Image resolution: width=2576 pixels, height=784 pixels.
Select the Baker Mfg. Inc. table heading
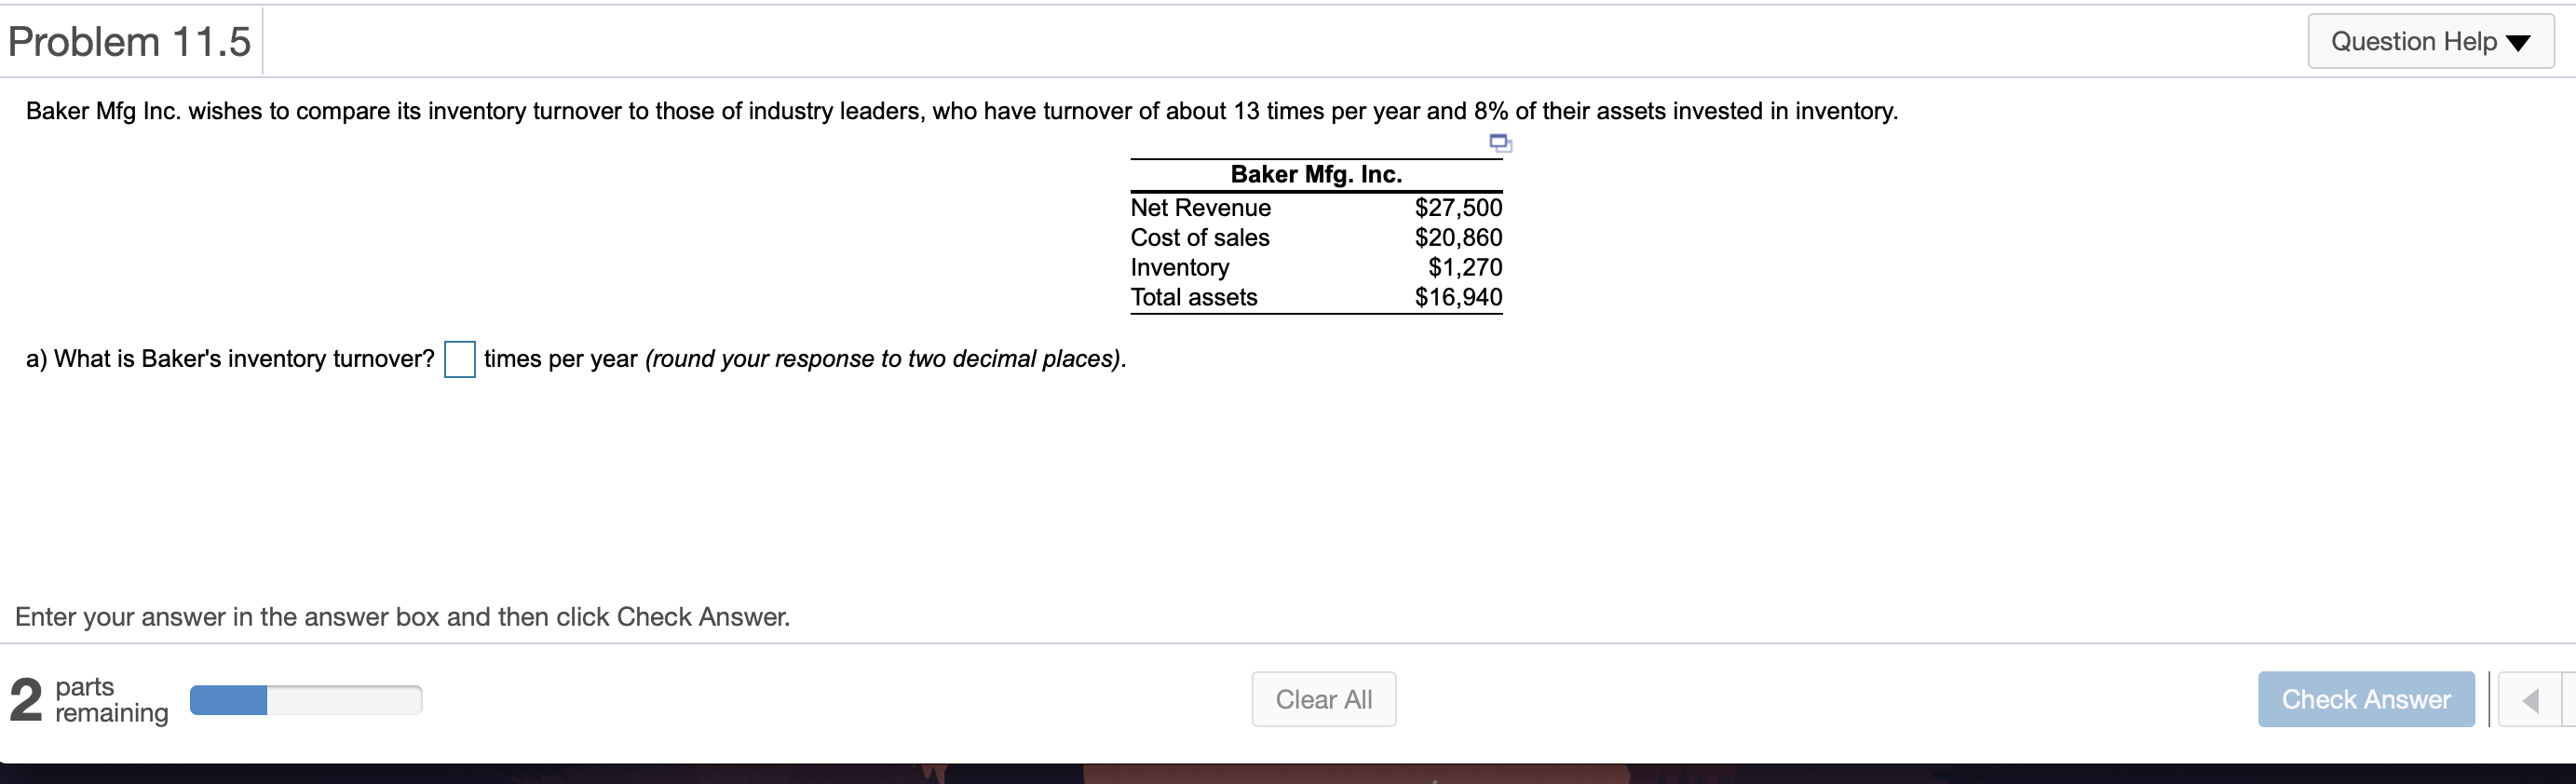(1315, 174)
